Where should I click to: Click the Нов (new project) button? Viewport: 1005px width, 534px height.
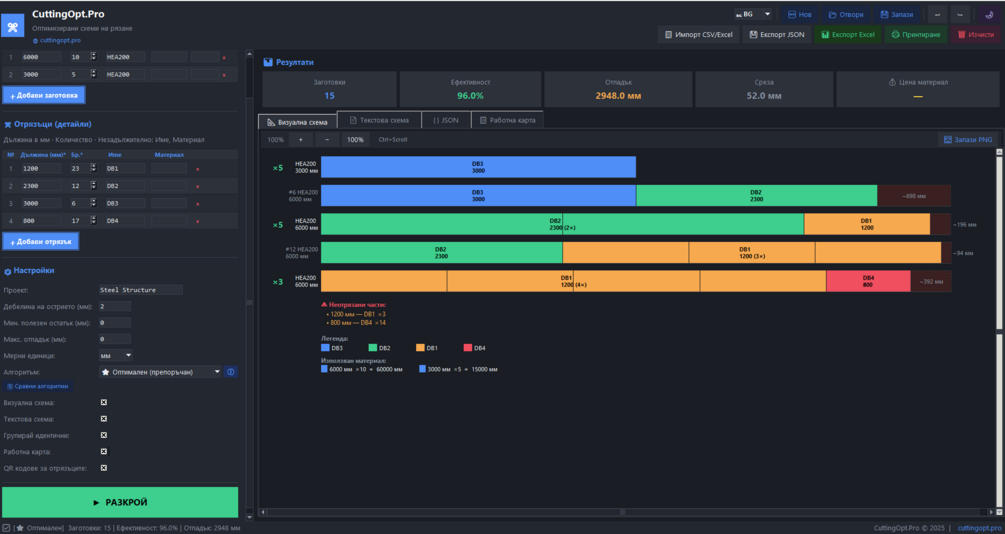[799, 15]
